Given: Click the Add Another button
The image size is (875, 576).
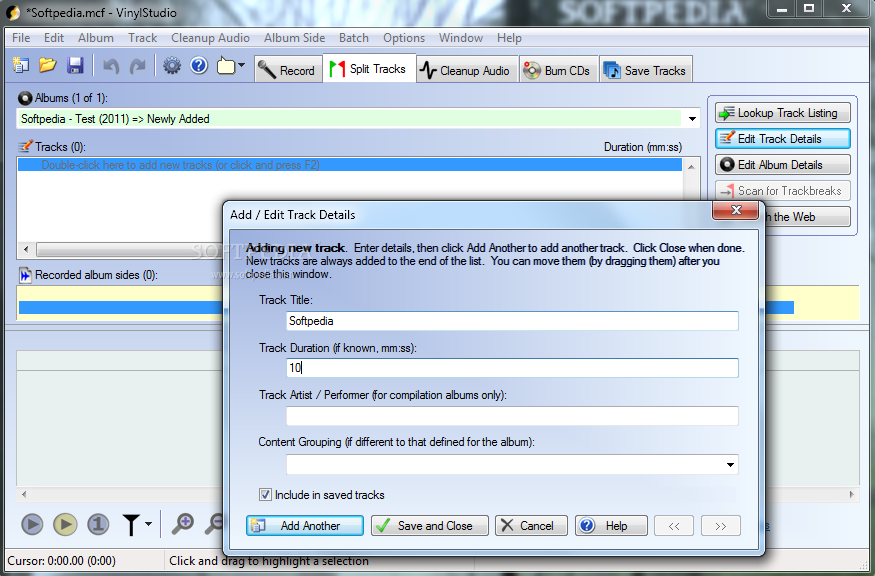Looking at the screenshot, I should pyautogui.click(x=305, y=525).
